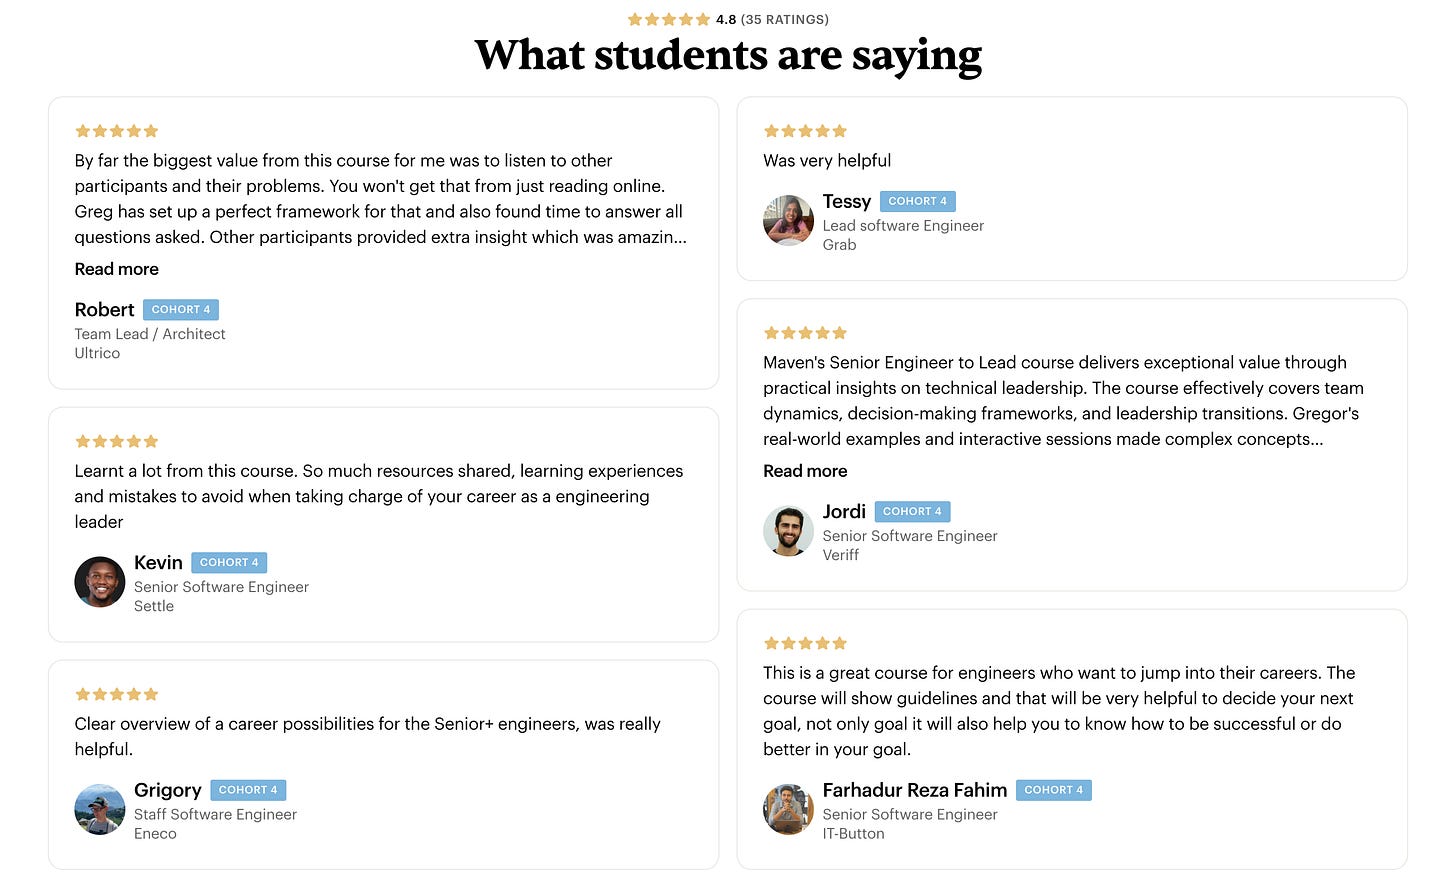Click Cohort 4 badge by Farhadur Reza Fahim
The width and height of the screenshot is (1456, 894).
(x=1053, y=790)
